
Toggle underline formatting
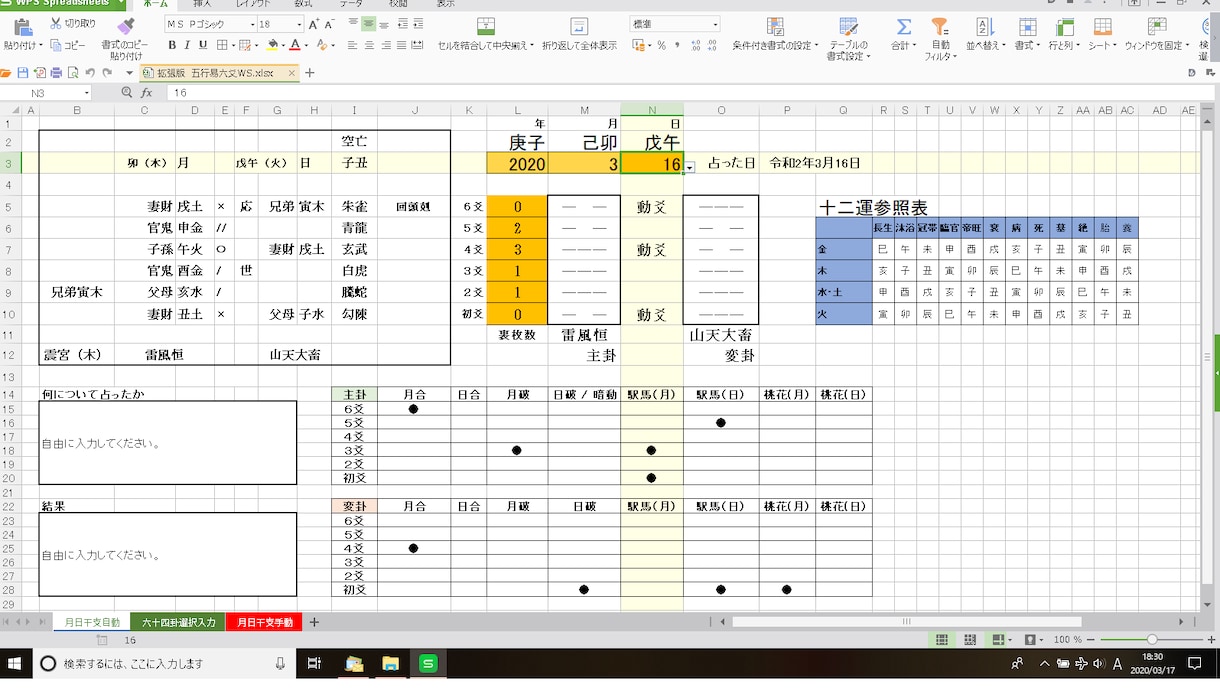pos(204,45)
